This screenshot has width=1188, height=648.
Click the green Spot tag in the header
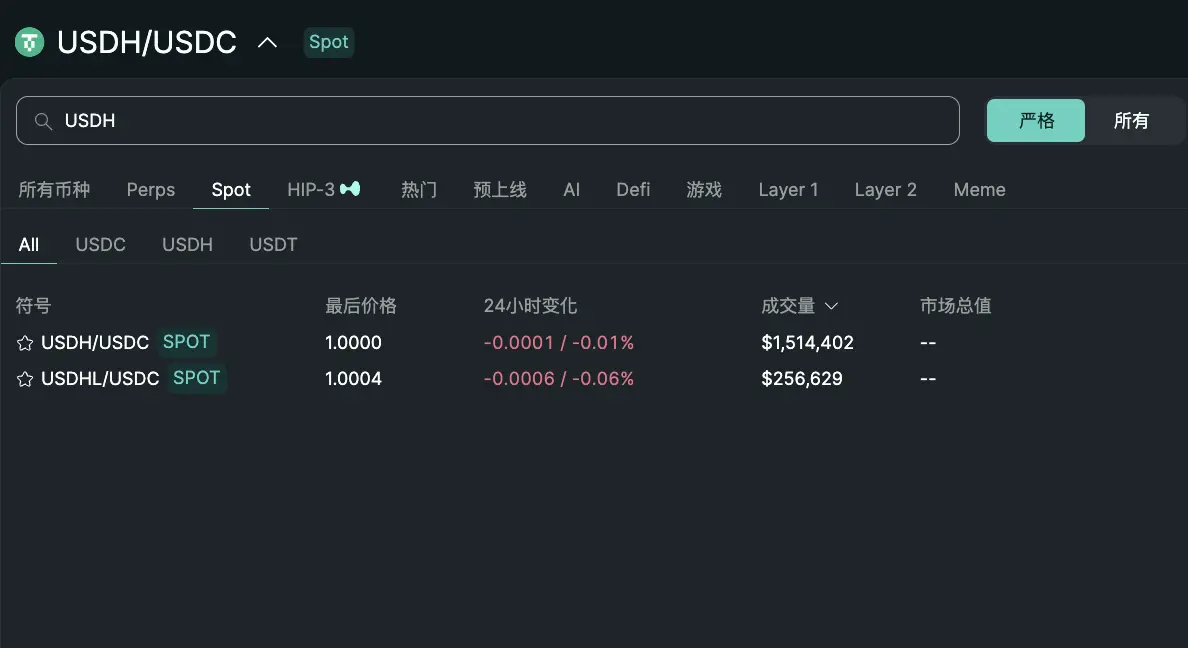point(328,42)
